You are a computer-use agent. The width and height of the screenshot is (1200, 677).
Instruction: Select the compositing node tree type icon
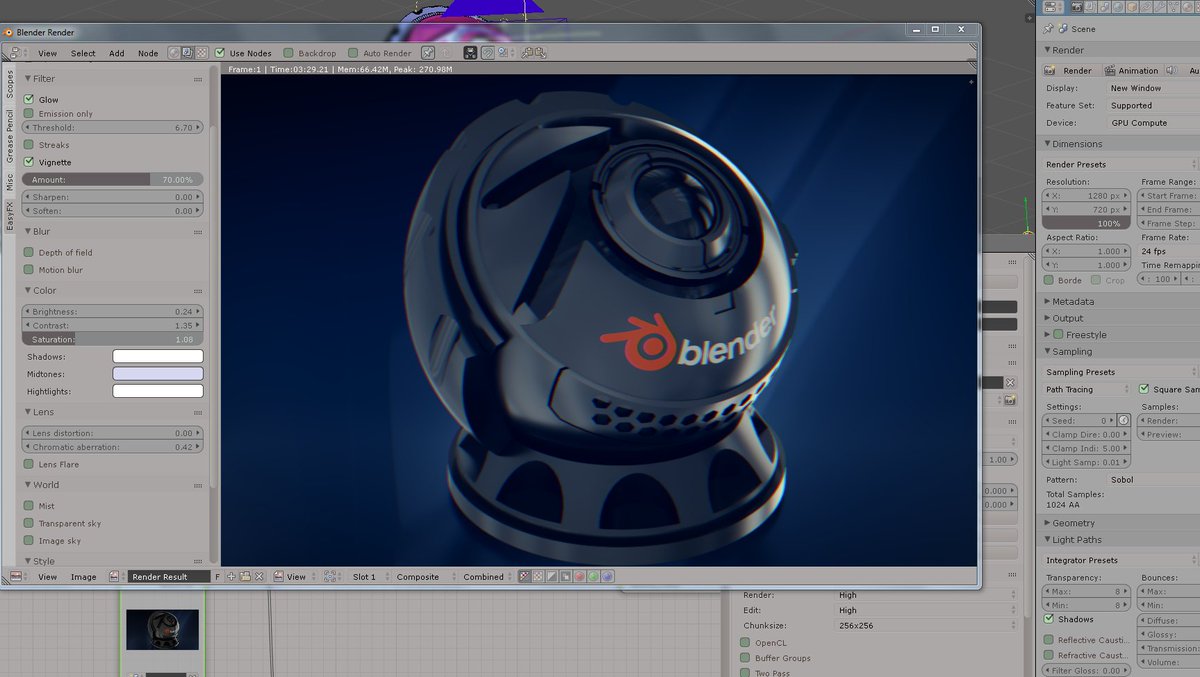coord(188,53)
